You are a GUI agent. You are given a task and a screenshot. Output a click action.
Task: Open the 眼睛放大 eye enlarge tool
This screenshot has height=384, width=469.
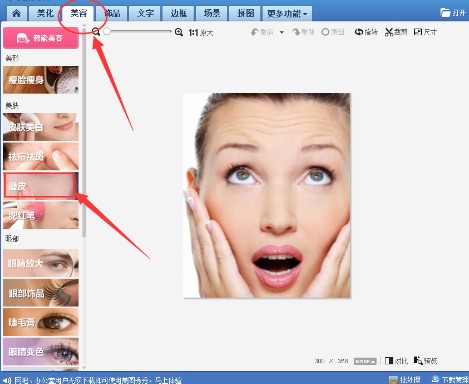pos(41,263)
